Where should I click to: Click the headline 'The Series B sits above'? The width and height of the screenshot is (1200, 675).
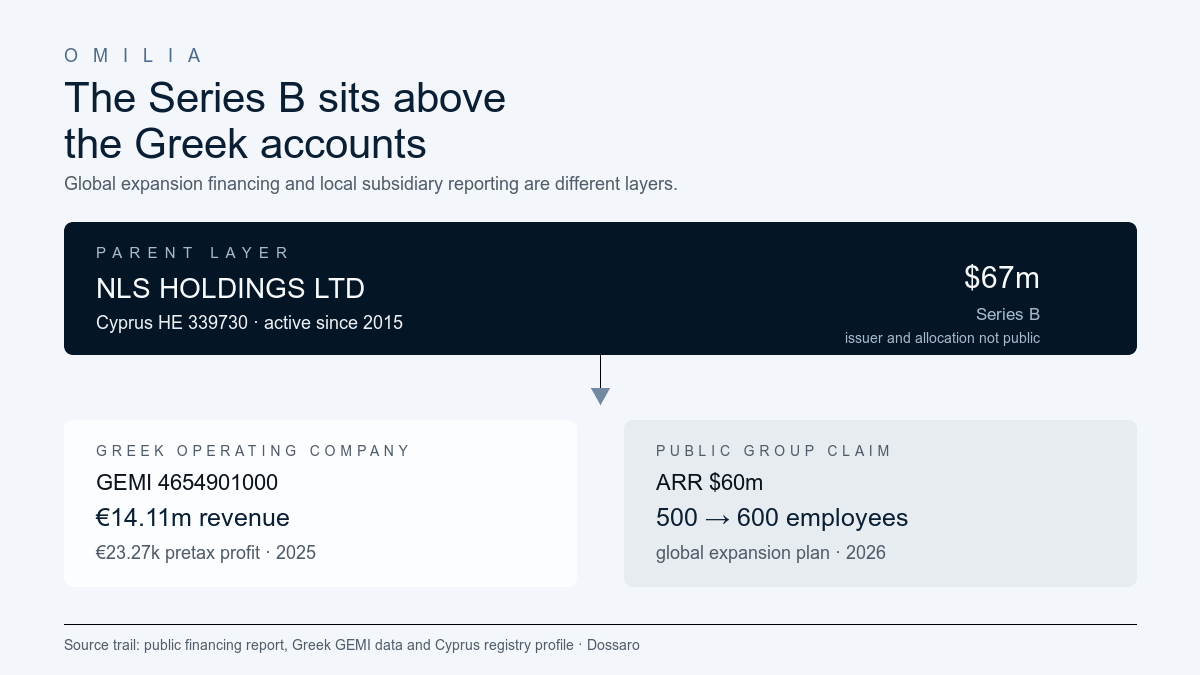coord(285,98)
